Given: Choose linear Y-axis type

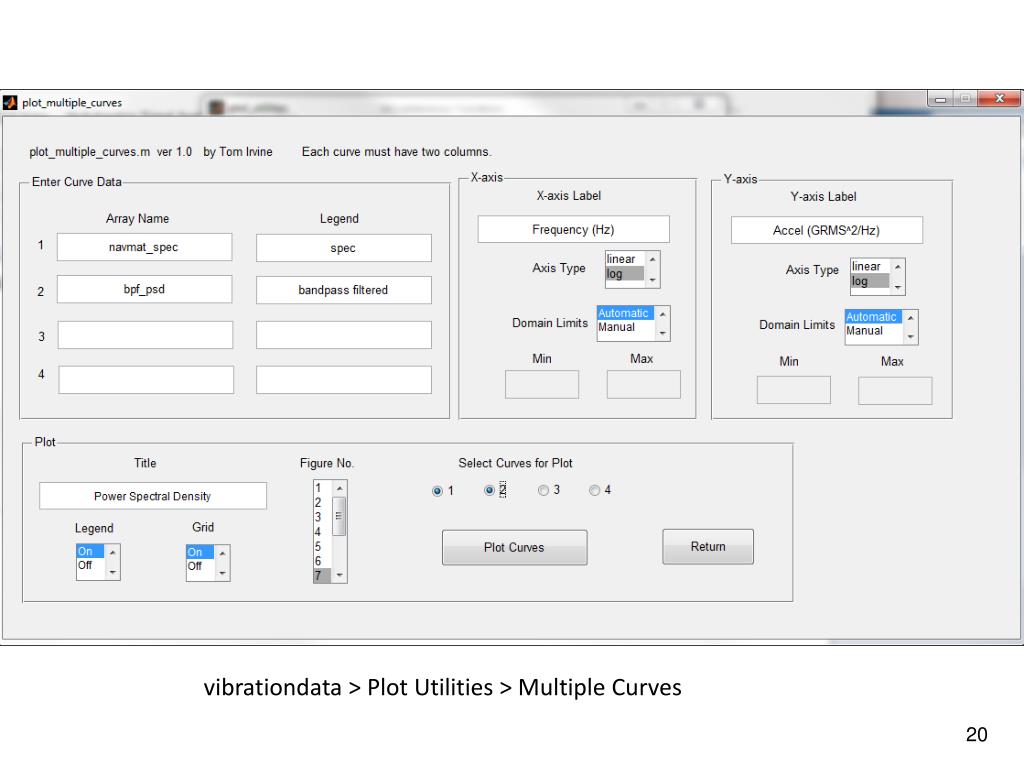Looking at the screenshot, I should point(869,266).
